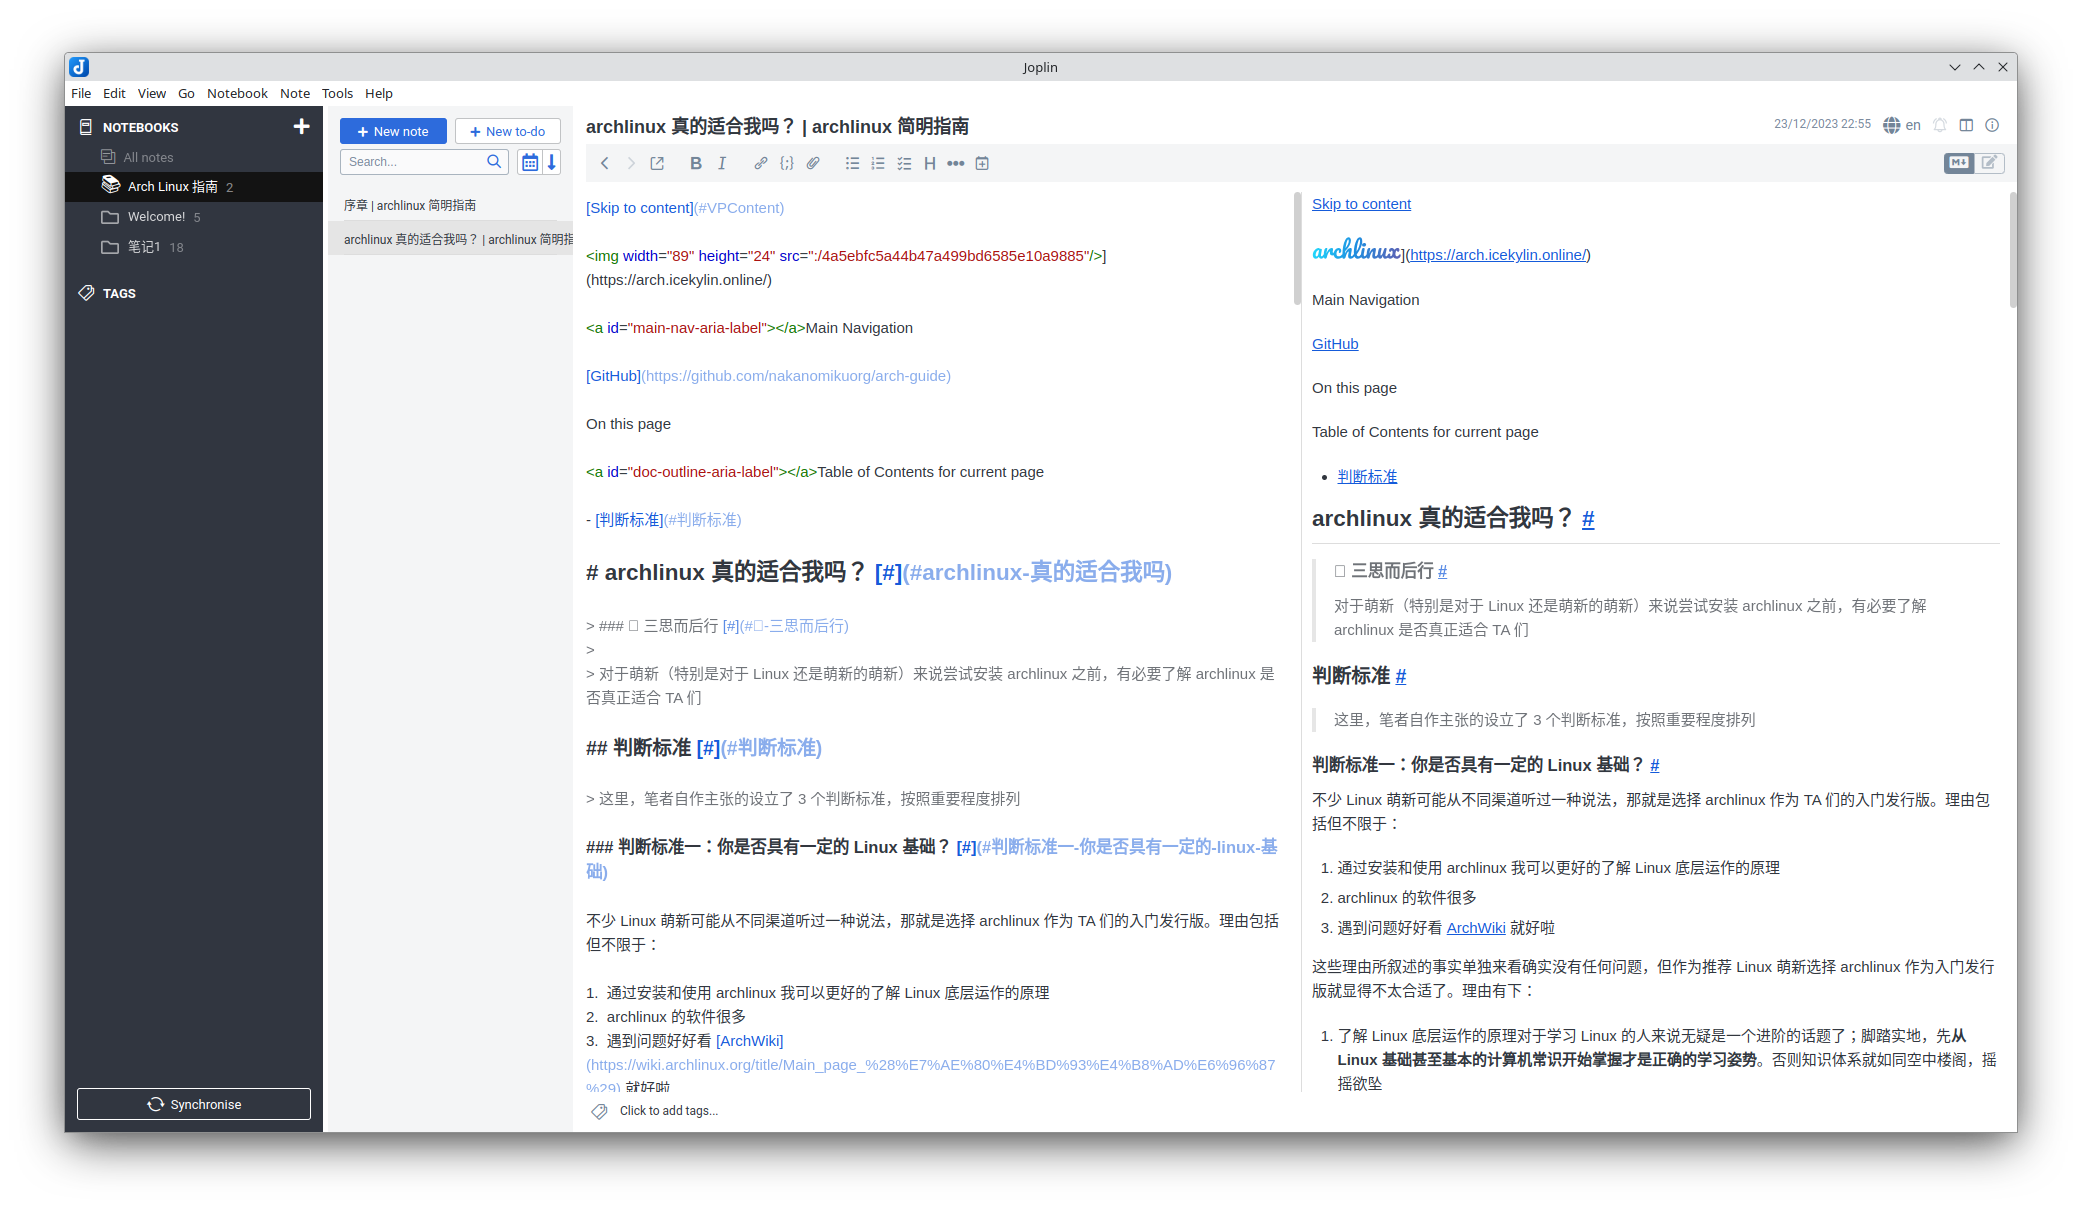Insert a heading with the H icon

[930, 163]
